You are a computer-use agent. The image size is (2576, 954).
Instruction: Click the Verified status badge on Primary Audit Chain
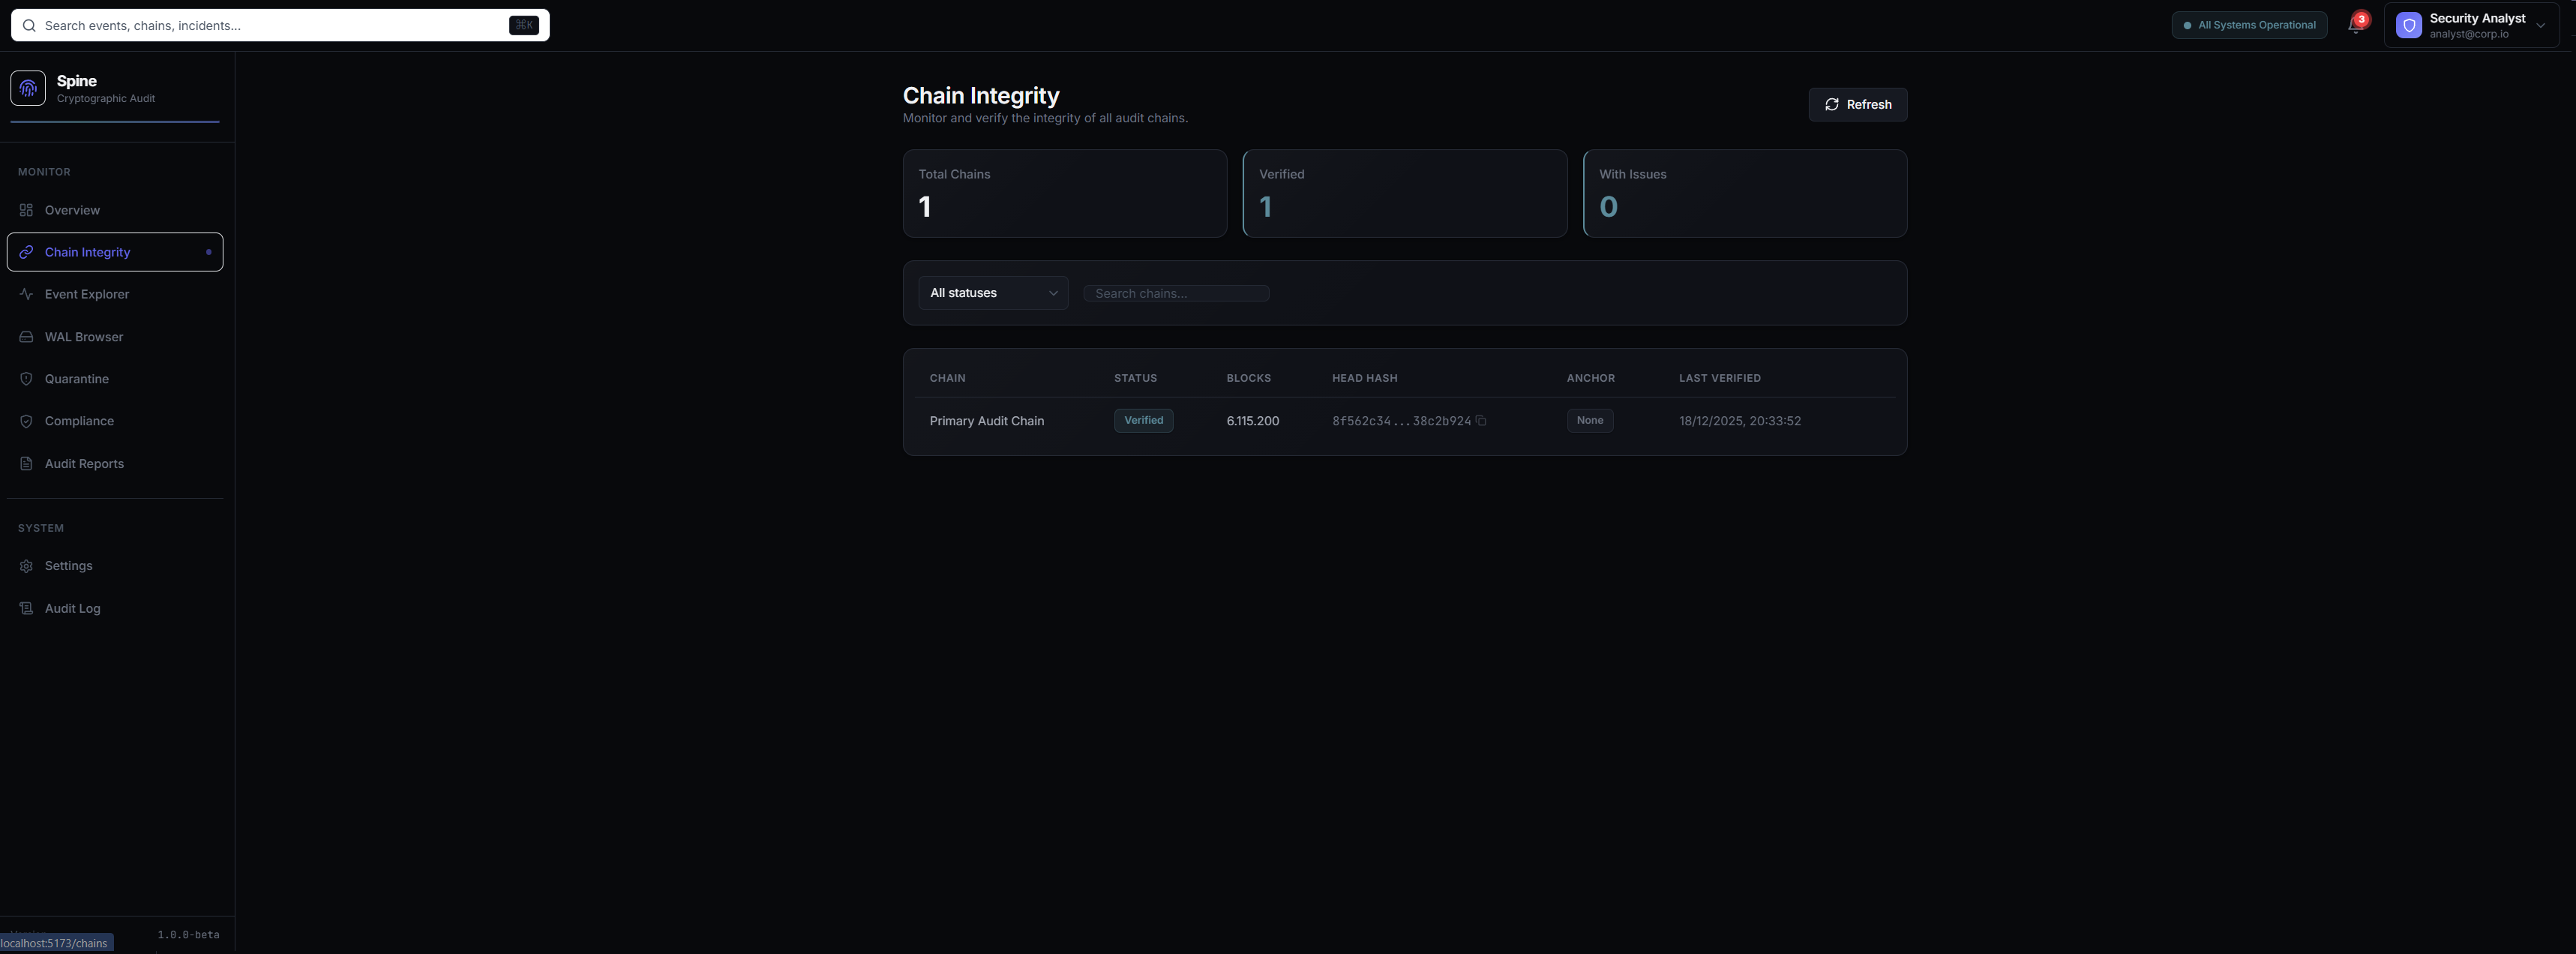click(x=1143, y=420)
